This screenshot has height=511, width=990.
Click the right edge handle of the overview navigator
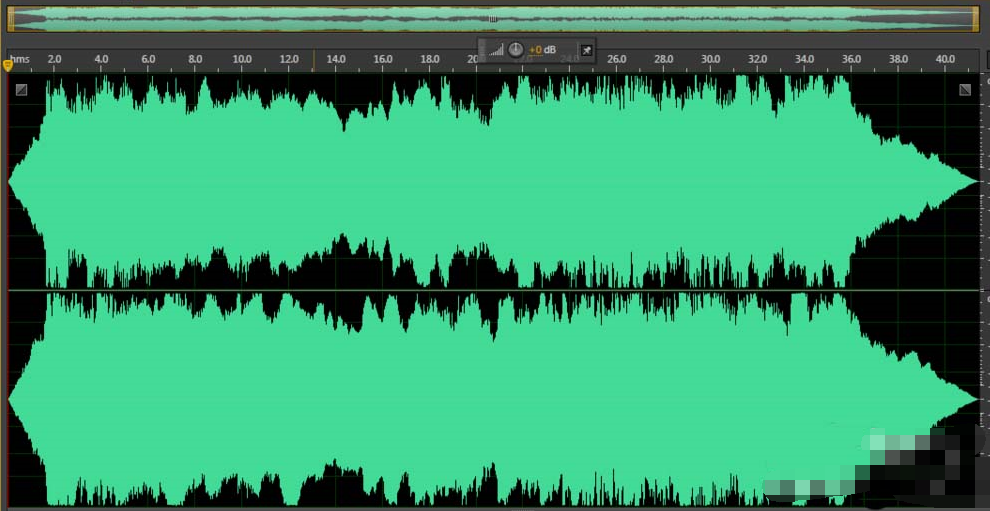(x=975, y=18)
